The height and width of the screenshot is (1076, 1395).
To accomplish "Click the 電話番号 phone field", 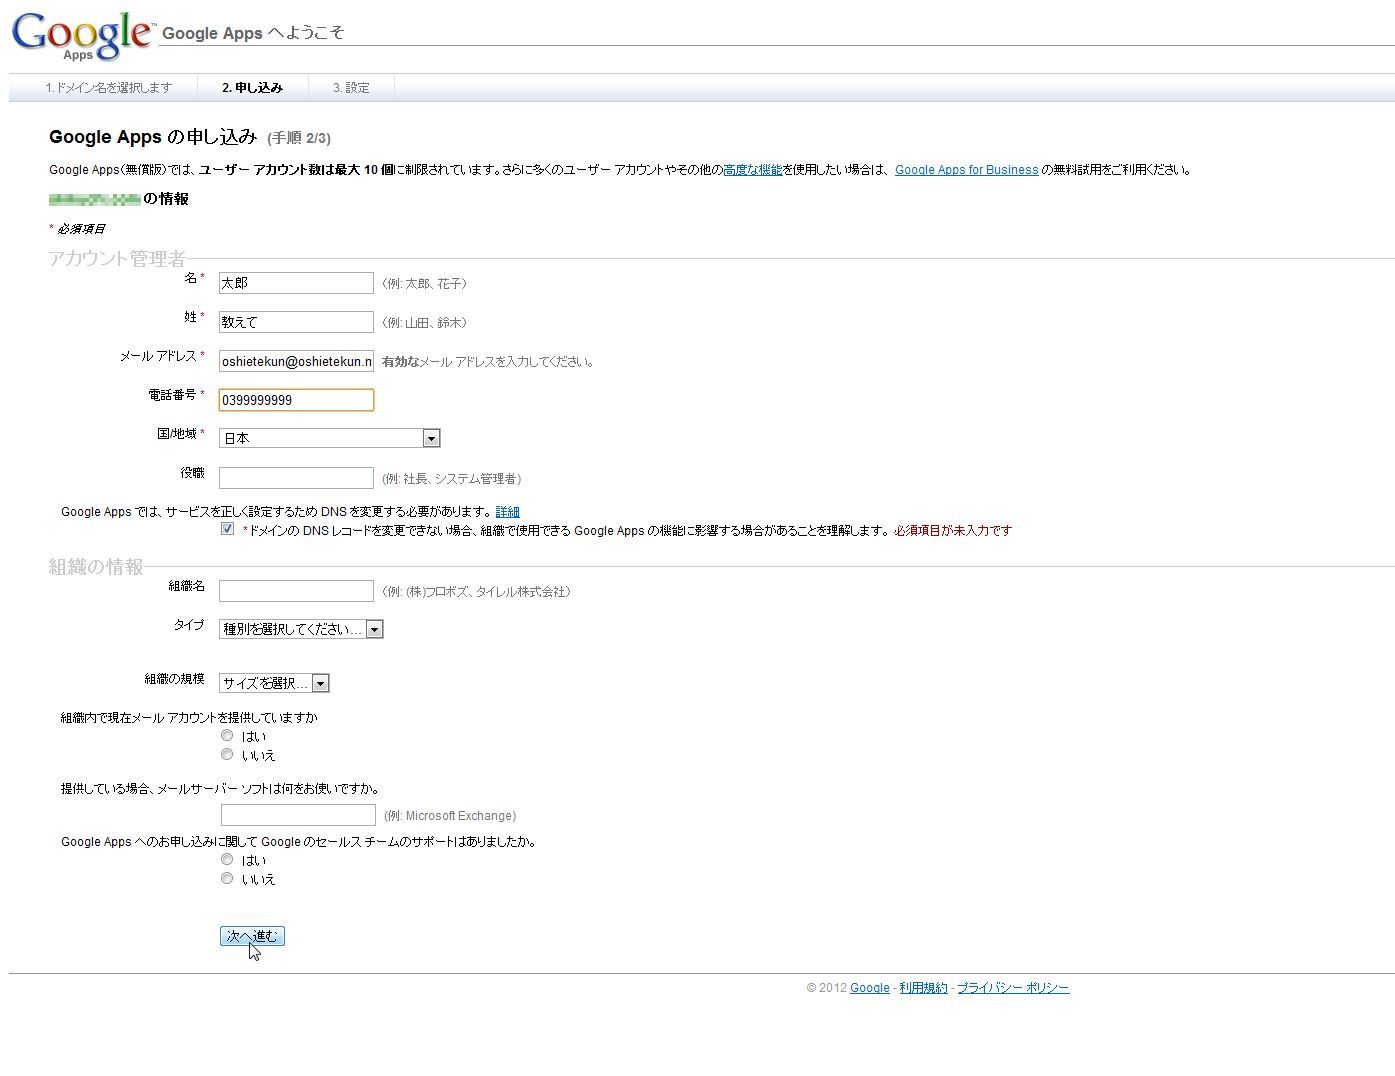I will [296, 400].
